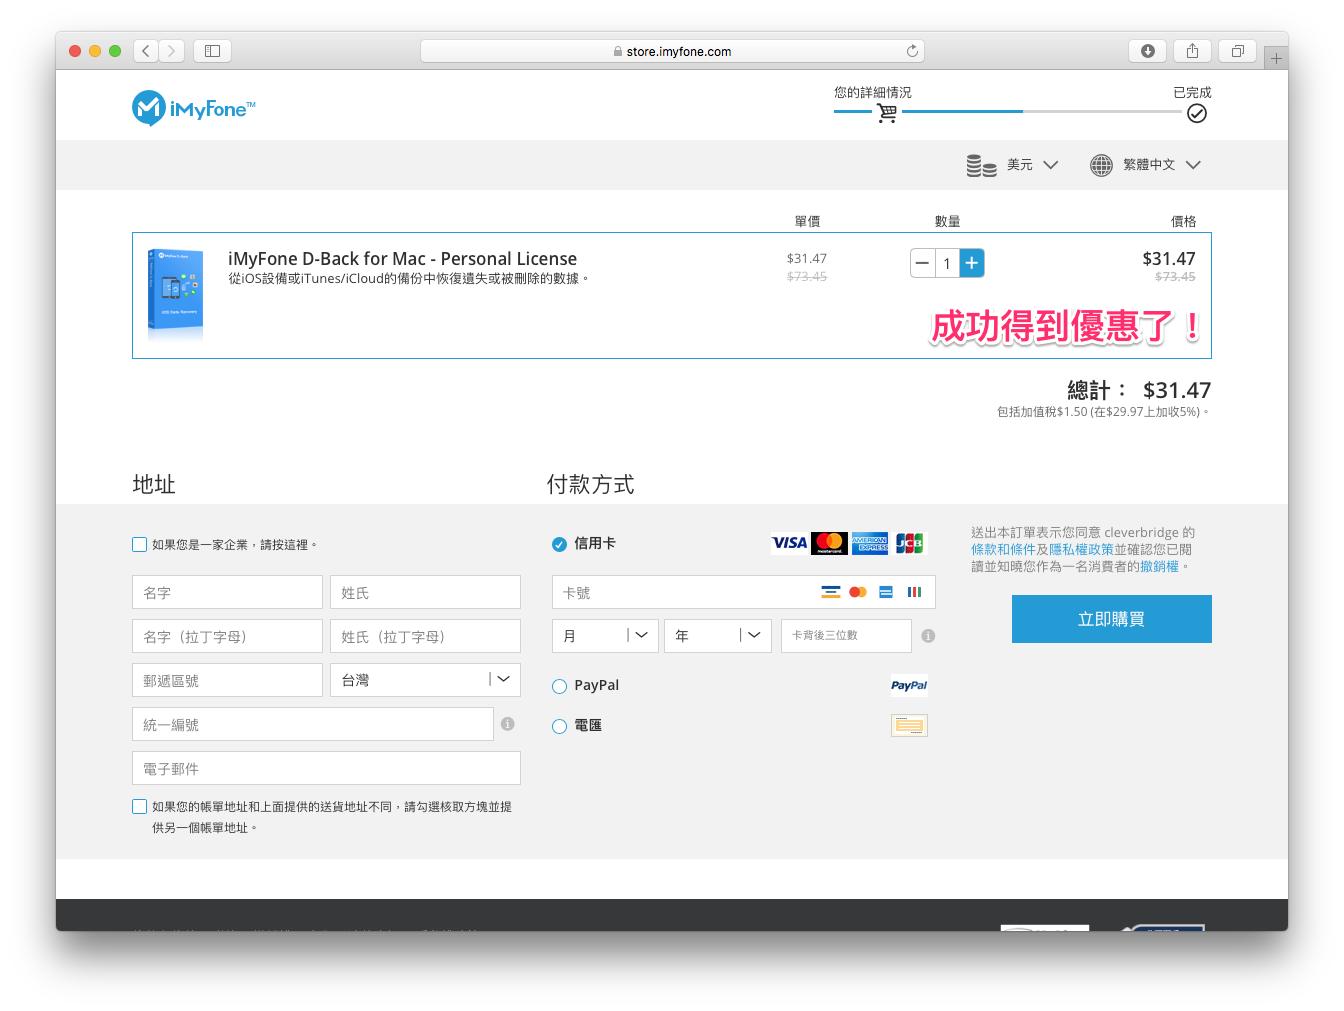Click the 立即購買 buy now button
Image resolution: width=1344 pixels, height=1011 pixels.
point(1112,619)
